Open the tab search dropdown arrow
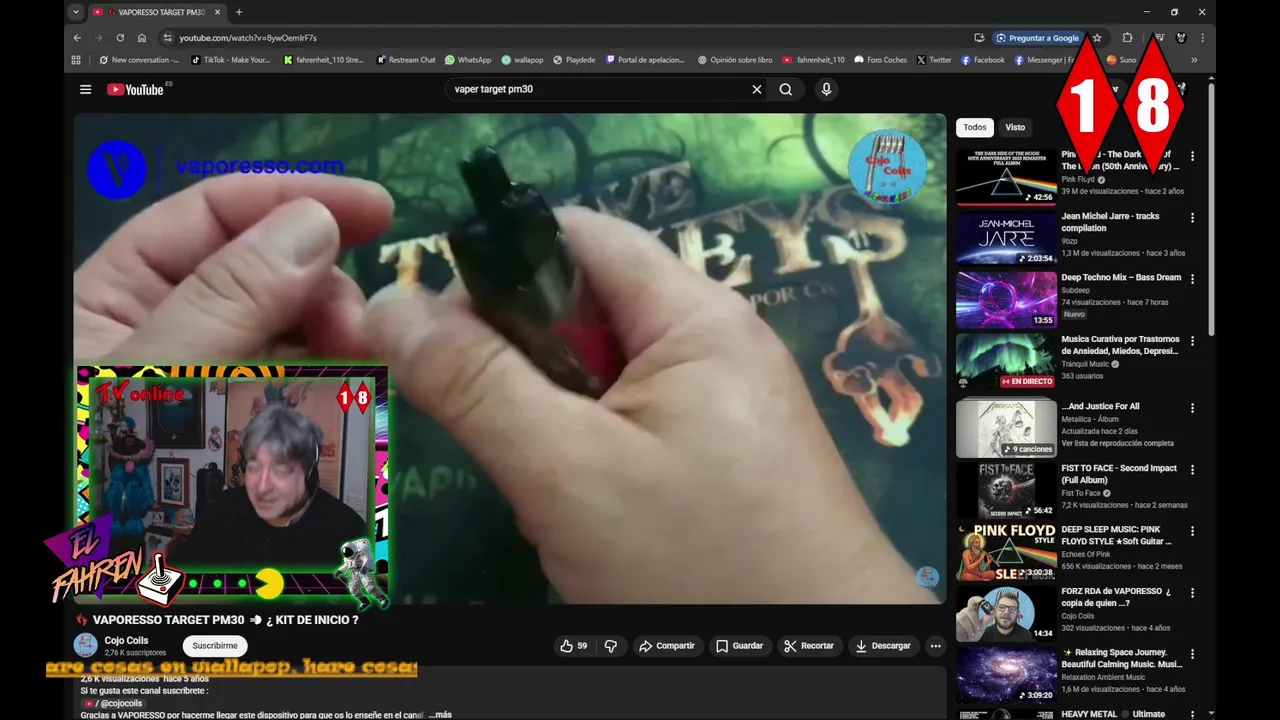The image size is (1280, 720). (76, 12)
